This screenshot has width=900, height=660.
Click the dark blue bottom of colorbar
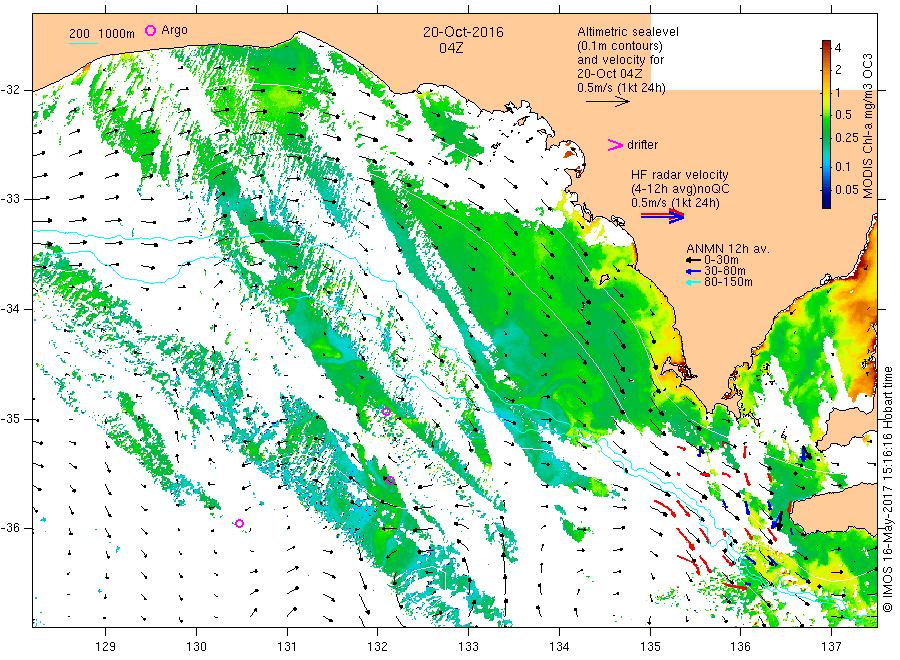point(826,202)
